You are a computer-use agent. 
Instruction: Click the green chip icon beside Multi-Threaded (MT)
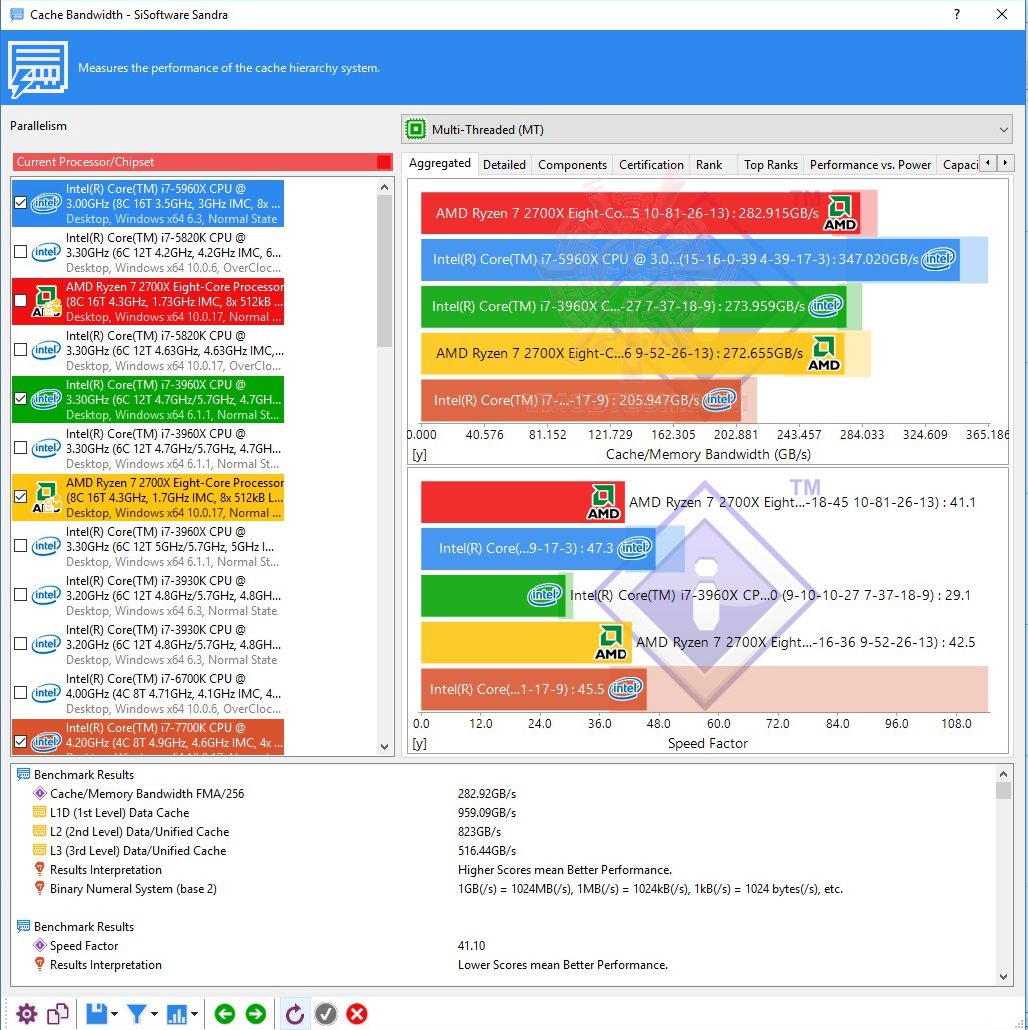pos(416,129)
